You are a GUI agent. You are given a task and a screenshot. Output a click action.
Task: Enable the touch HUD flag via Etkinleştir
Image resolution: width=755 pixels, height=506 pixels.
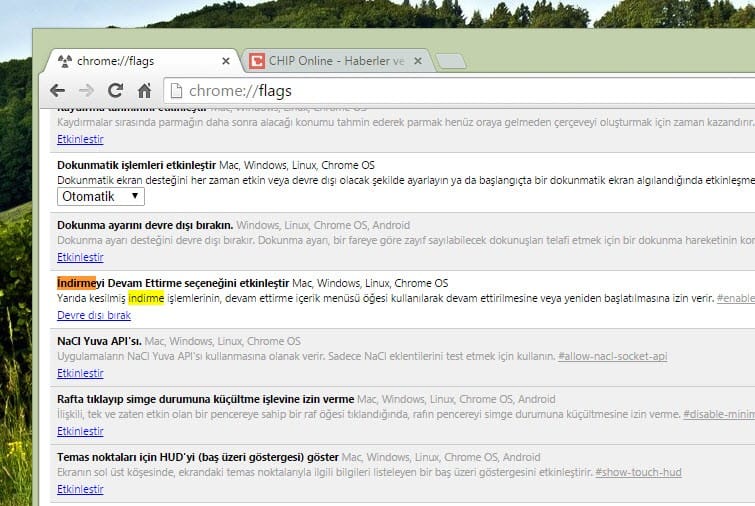[80, 489]
